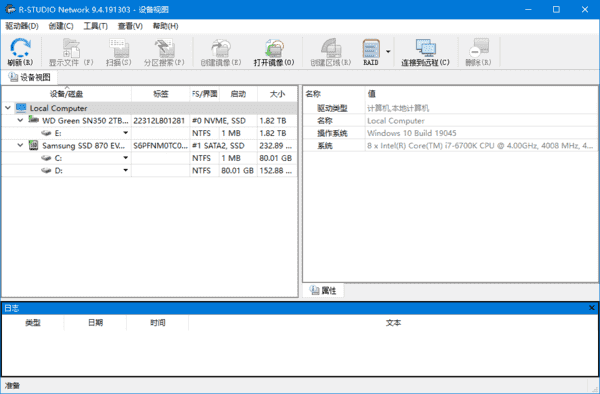The height and width of the screenshot is (394, 600).
Task: Close the 日志 log panel
Action: (x=592, y=308)
